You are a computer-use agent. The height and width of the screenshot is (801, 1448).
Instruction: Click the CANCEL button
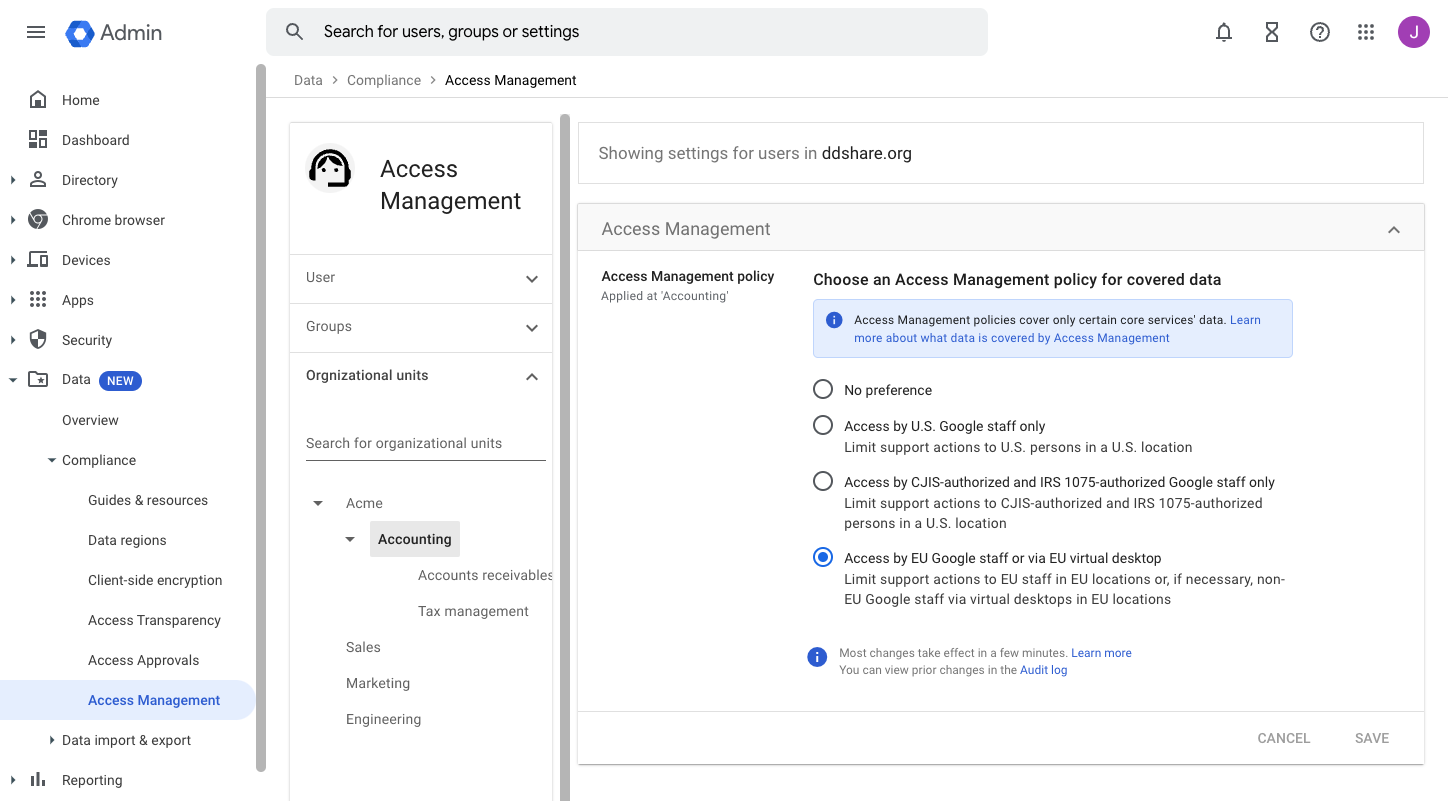tap(1283, 738)
